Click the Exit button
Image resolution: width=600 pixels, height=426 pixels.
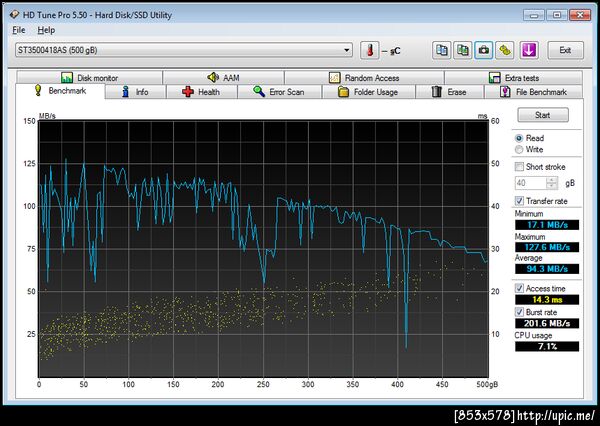coord(566,50)
